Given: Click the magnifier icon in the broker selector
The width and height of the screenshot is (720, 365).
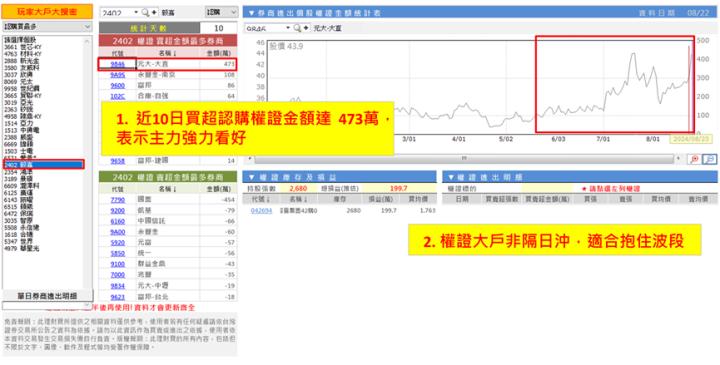Looking at the screenshot, I should 297,28.
